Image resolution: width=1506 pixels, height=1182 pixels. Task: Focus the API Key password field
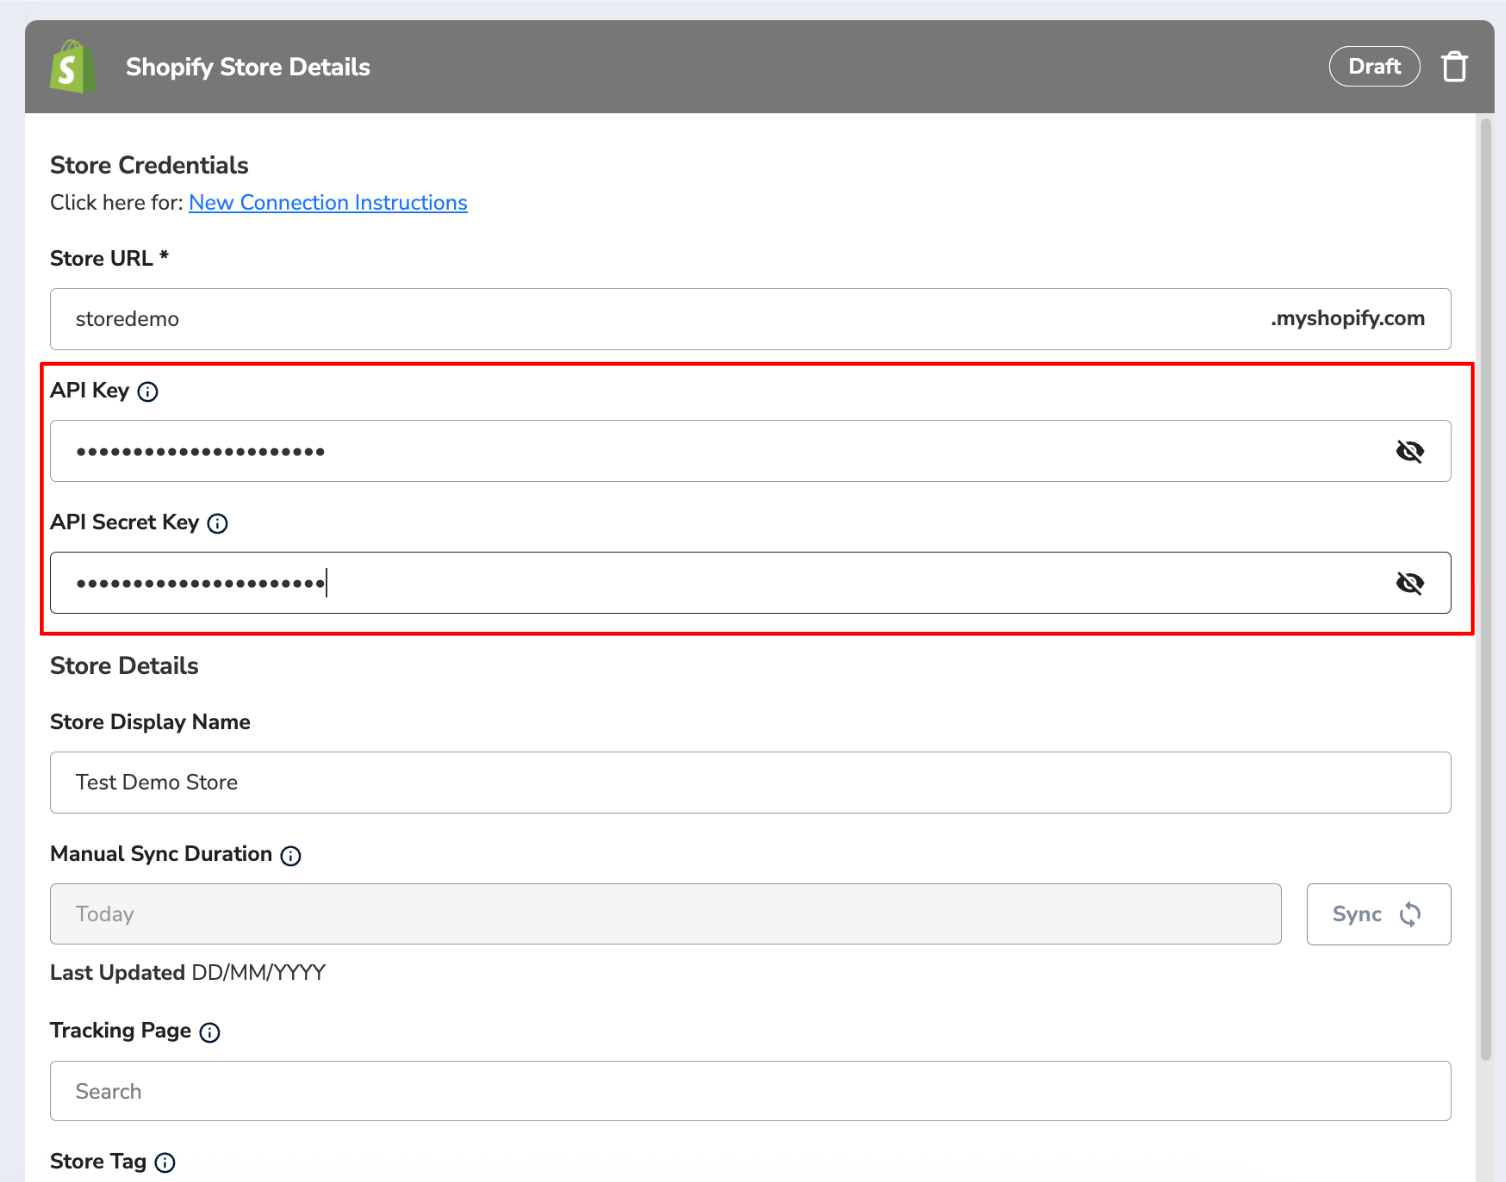tap(750, 451)
